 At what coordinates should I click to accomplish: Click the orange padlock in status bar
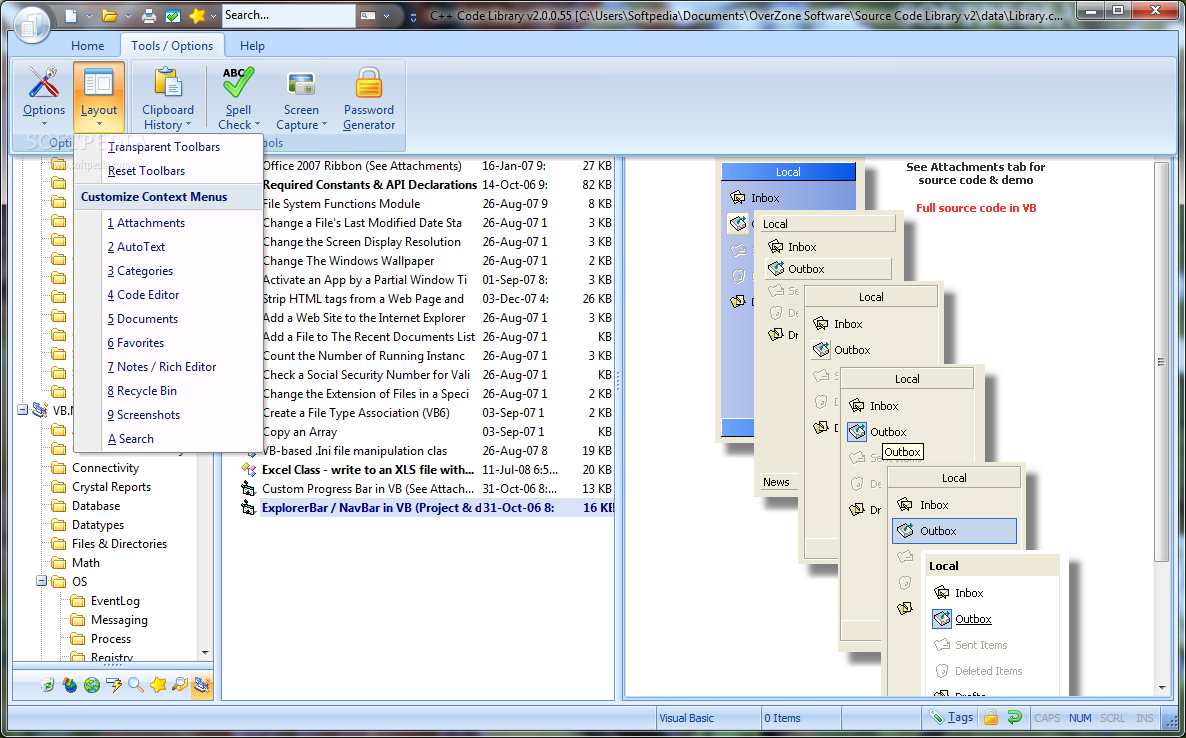pyautogui.click(x=991, y=717)
